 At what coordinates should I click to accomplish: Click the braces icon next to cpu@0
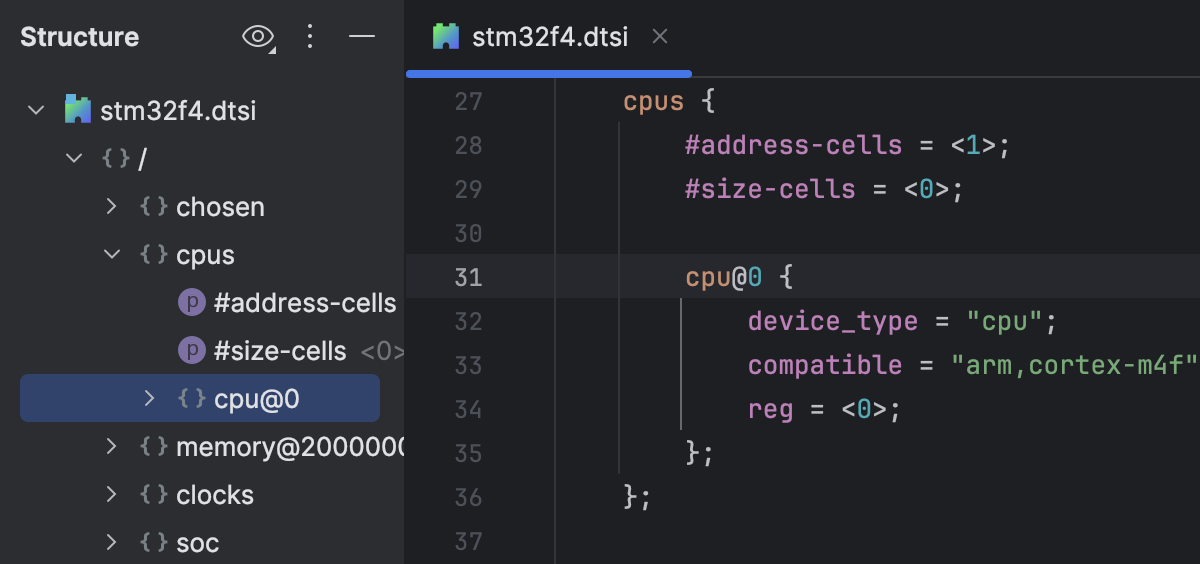191,399
